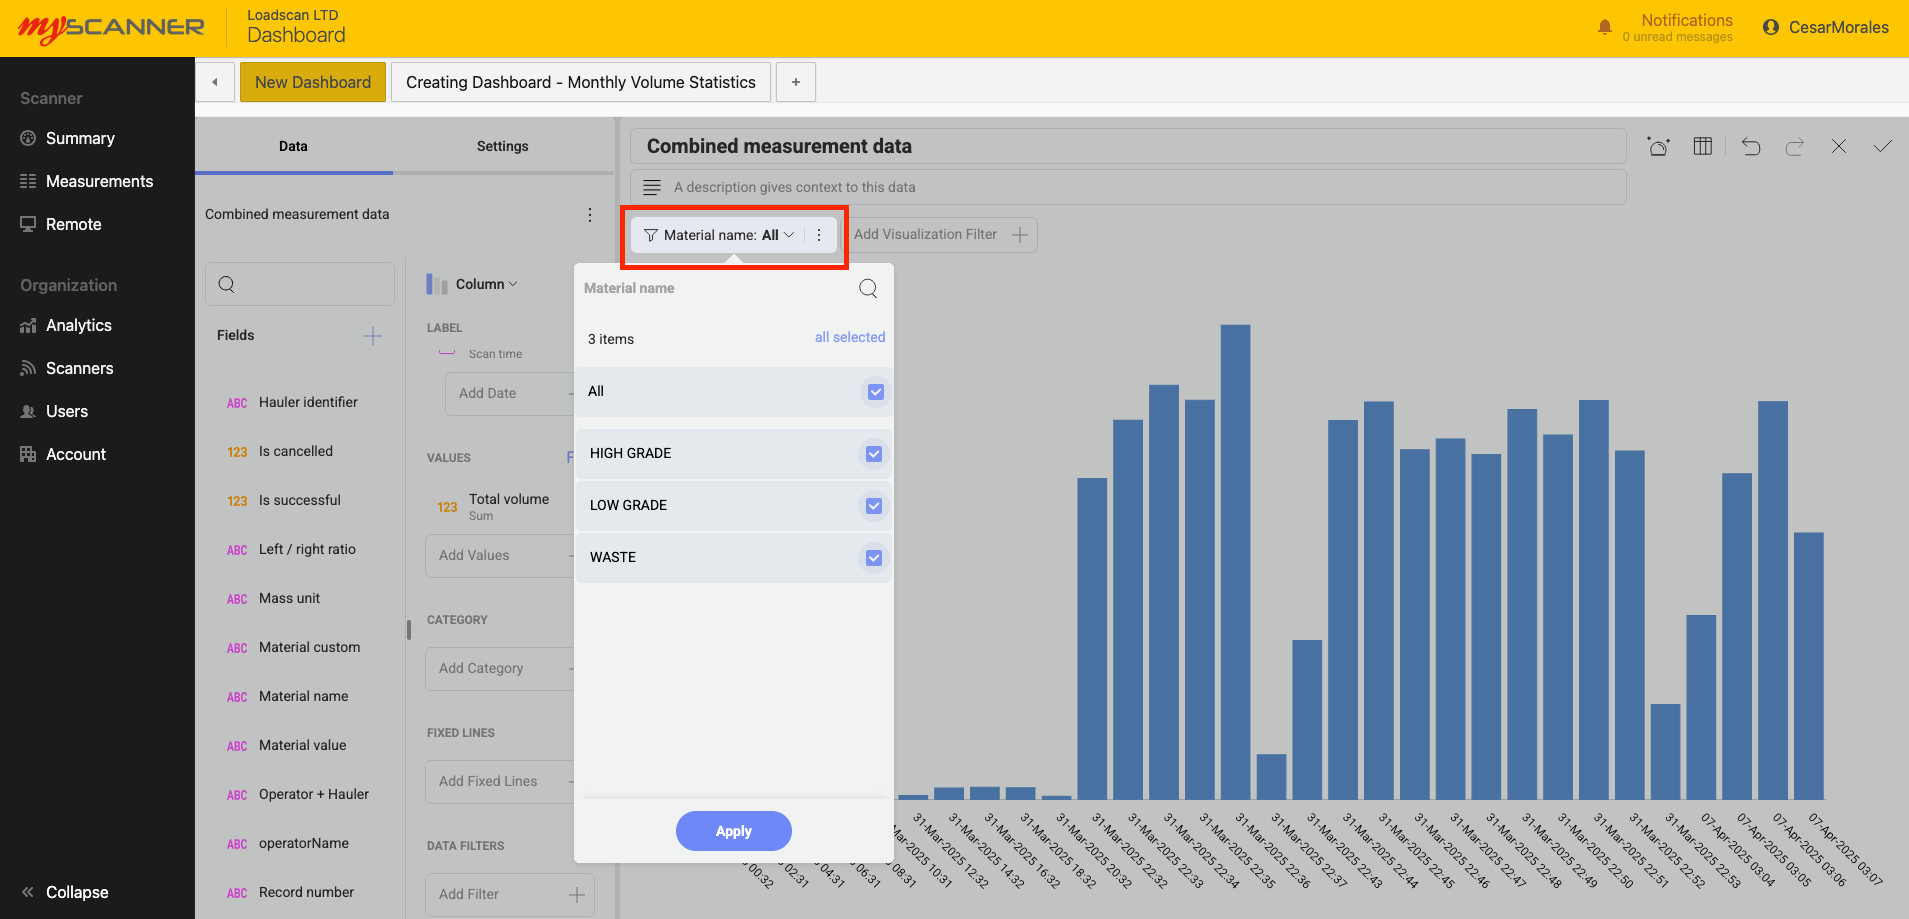Click the all selected link
1909x919 pixels.
pyautogui.click(x=850, y=337)
